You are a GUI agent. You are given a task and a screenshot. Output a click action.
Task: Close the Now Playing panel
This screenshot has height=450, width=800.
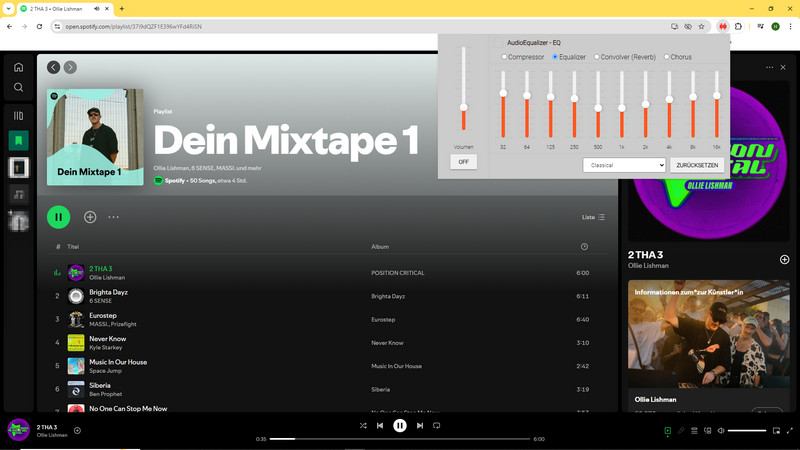(783, 67)
